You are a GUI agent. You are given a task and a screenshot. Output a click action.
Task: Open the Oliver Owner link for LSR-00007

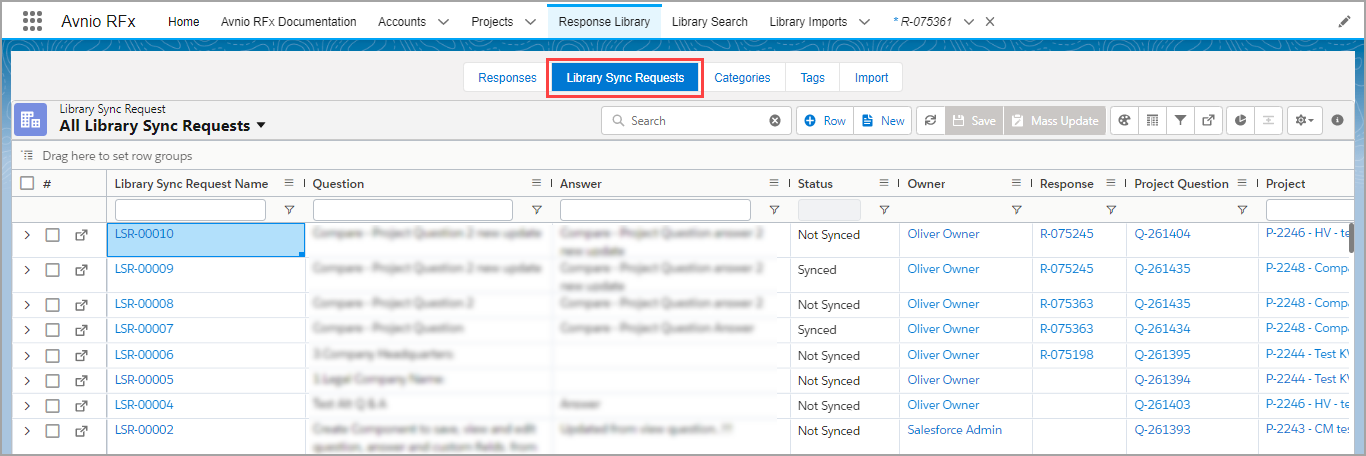(x=943, y=329)
